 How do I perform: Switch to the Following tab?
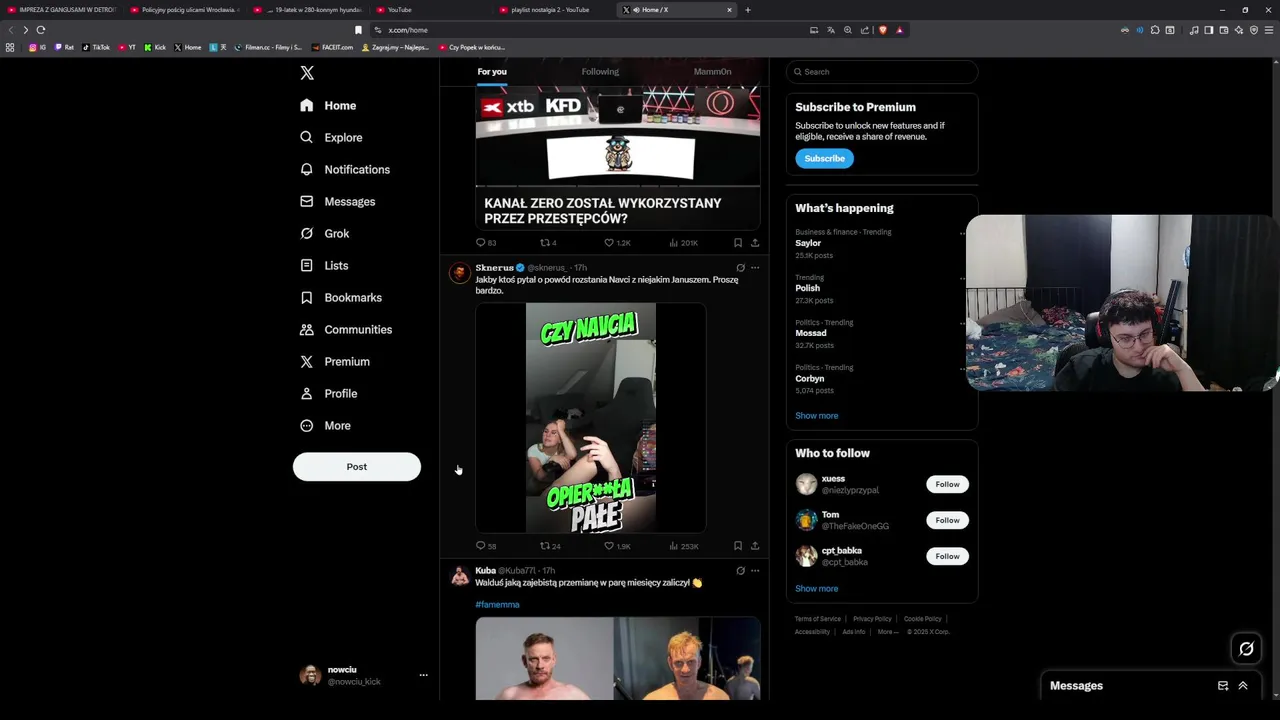tap(600, 72)
